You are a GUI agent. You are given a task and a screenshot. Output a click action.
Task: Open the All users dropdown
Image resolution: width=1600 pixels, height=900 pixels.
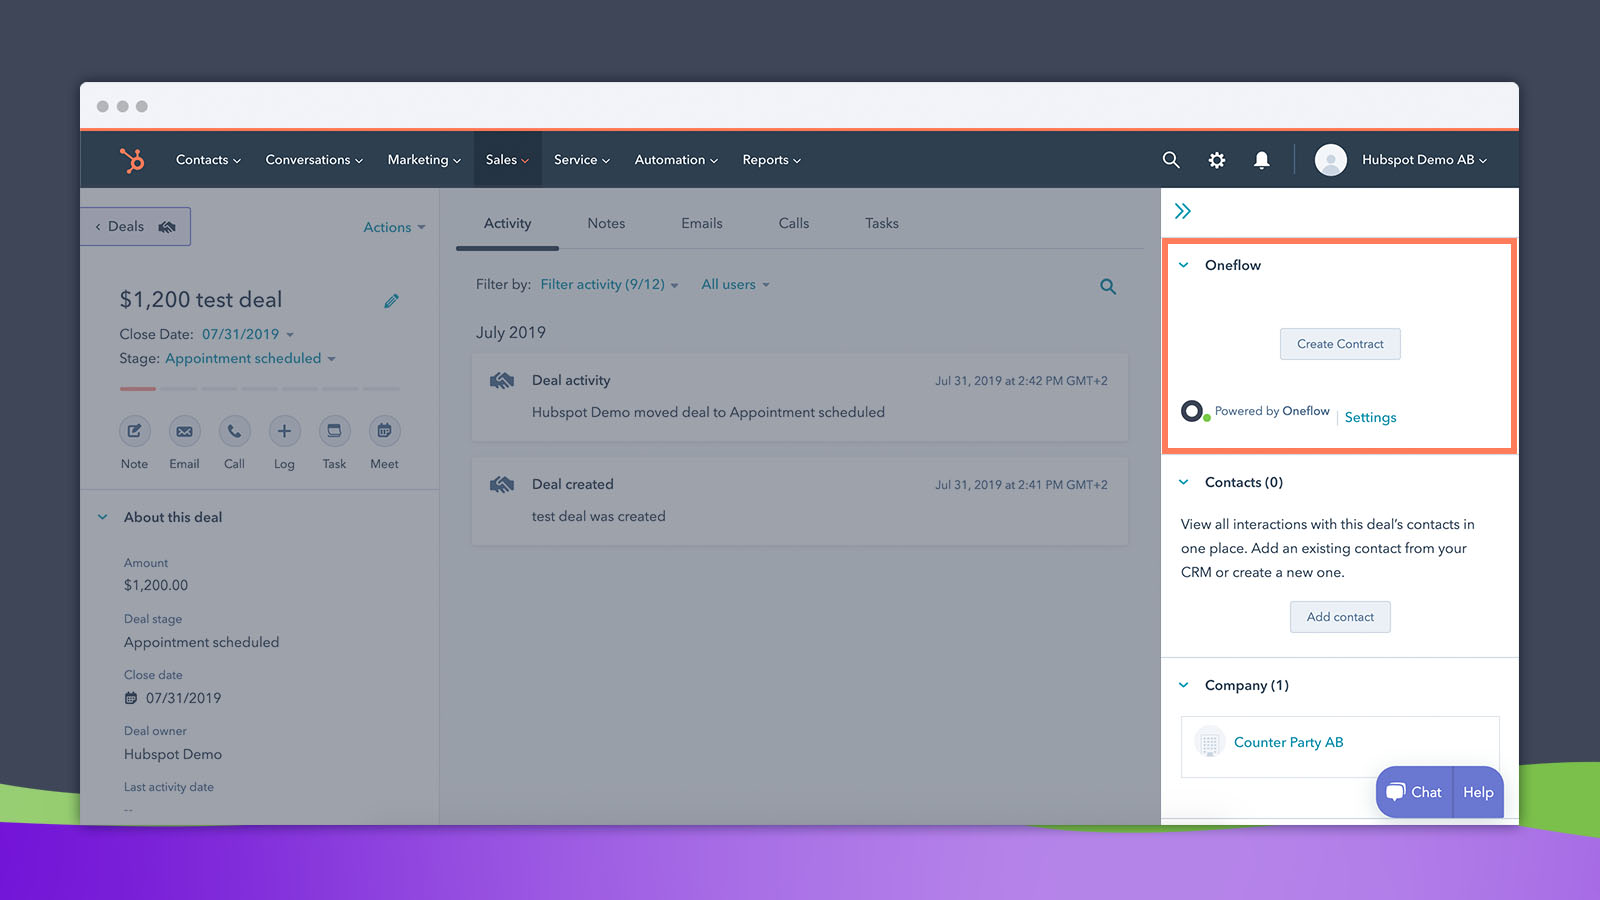click(735, 284)
